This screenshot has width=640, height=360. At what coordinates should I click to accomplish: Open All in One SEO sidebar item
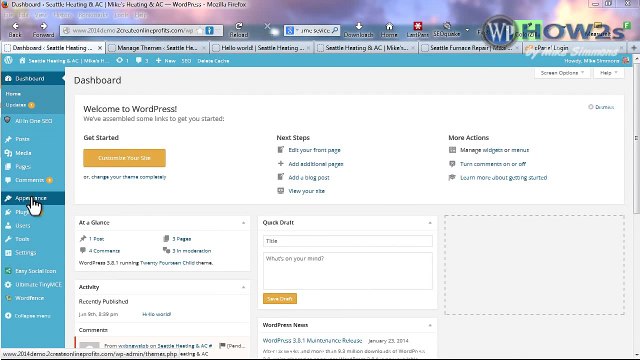click(33, 121)
